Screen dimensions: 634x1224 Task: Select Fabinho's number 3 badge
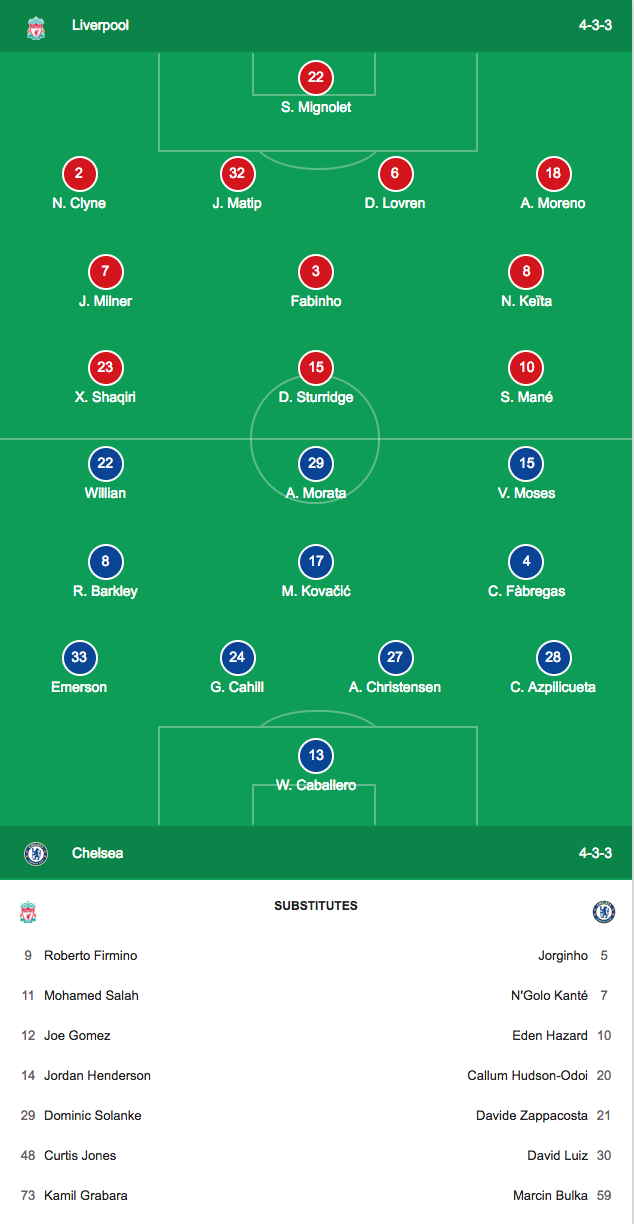316,272
